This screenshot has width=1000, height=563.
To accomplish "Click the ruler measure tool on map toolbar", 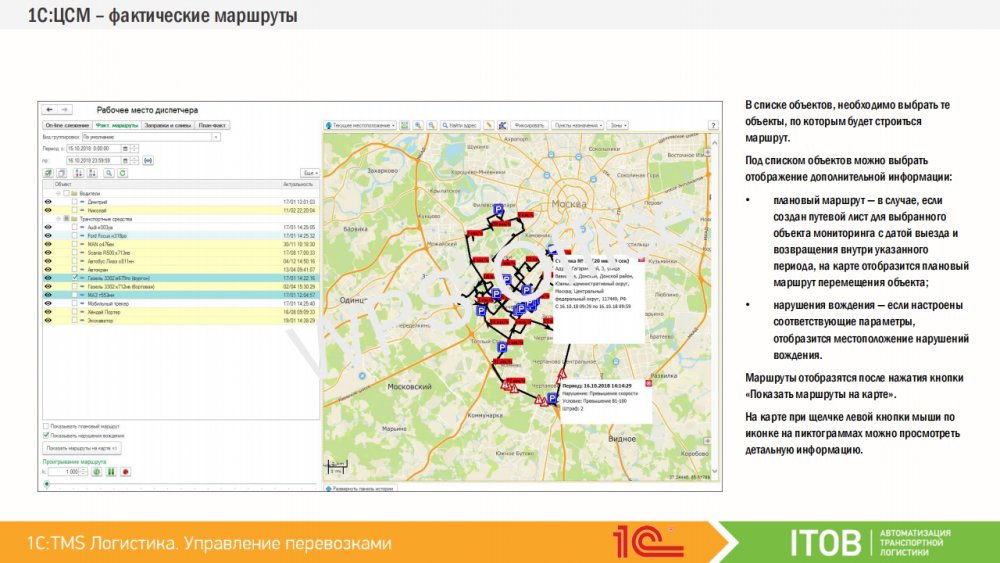I will coord(489,126).
